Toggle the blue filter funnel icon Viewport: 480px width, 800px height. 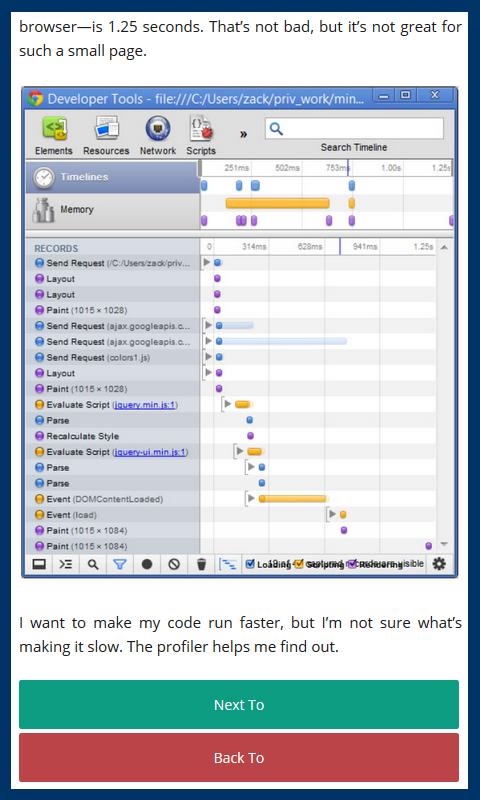tap(120, 564)
